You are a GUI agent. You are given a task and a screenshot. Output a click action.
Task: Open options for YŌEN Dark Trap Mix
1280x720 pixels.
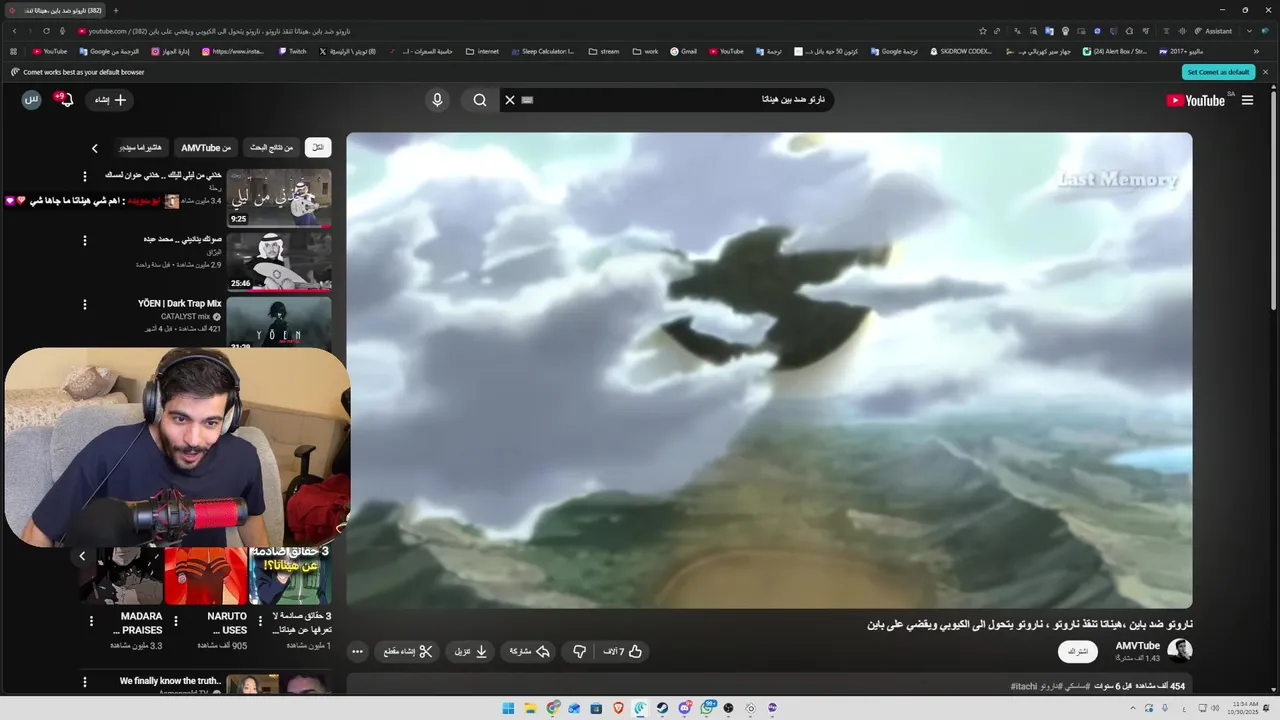tap(85, 305)
